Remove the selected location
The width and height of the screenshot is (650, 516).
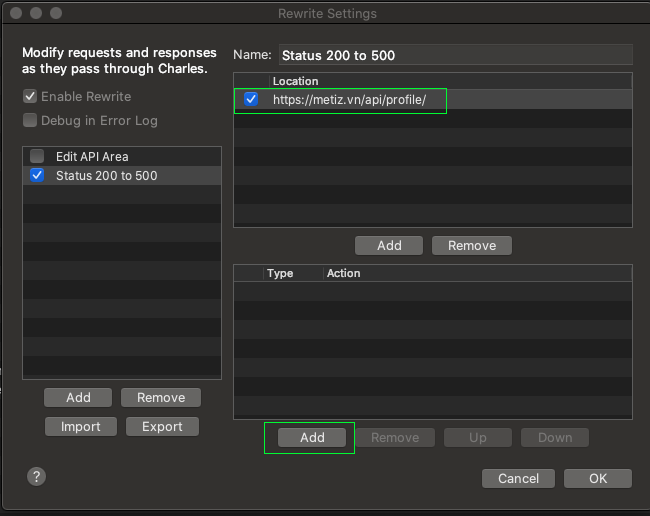click(472, 245)
